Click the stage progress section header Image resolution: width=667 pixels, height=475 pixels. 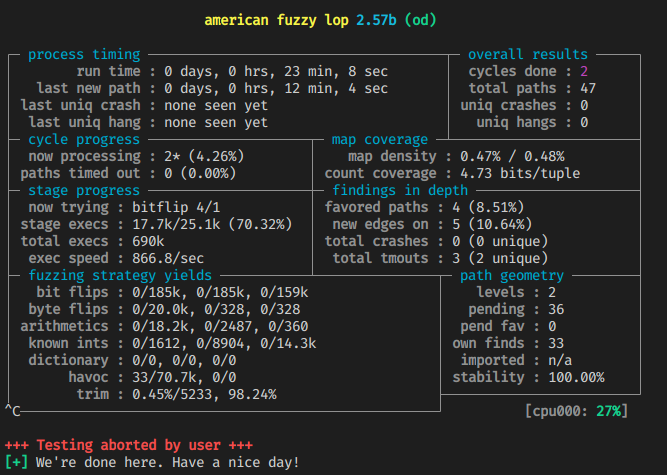pos(84,190)
